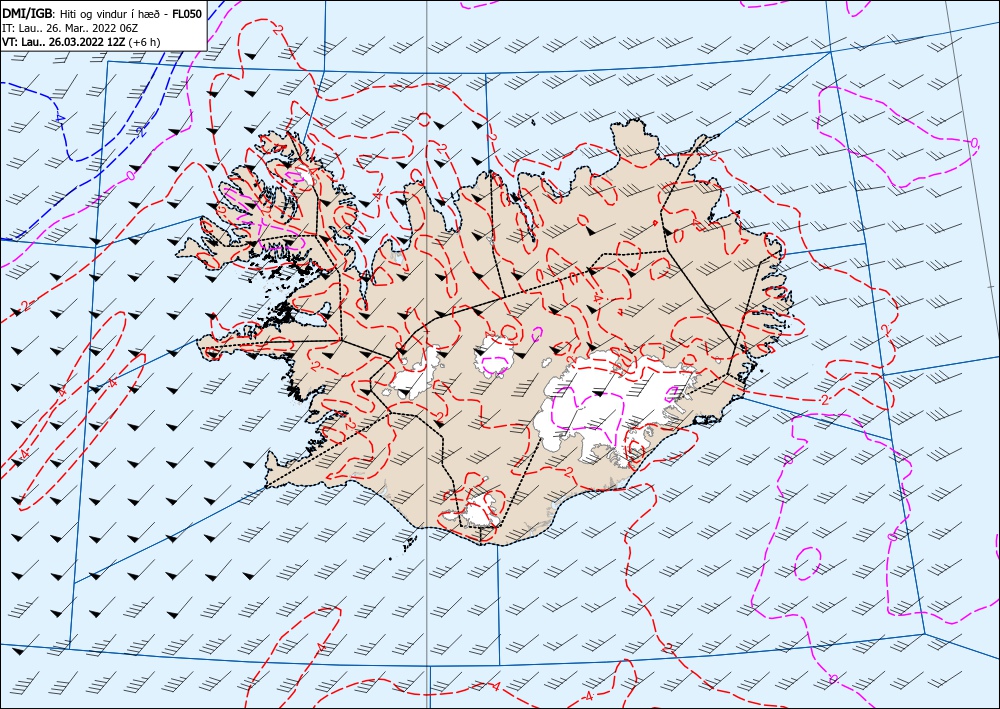Click the '(+6 h)' forecast offset text

(144, 42)
